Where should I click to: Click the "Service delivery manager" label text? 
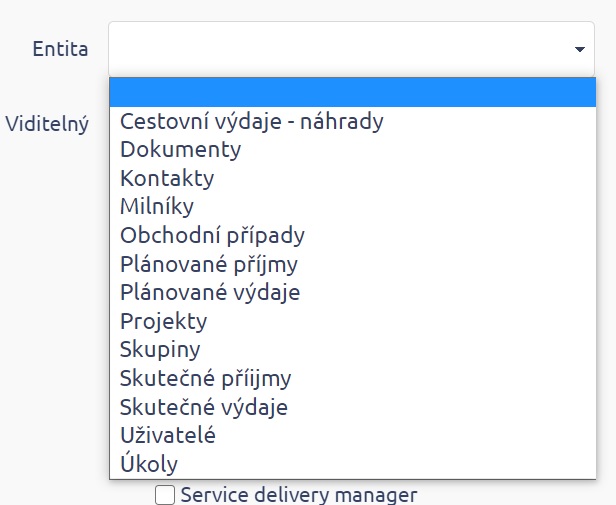tap(298, 494)
